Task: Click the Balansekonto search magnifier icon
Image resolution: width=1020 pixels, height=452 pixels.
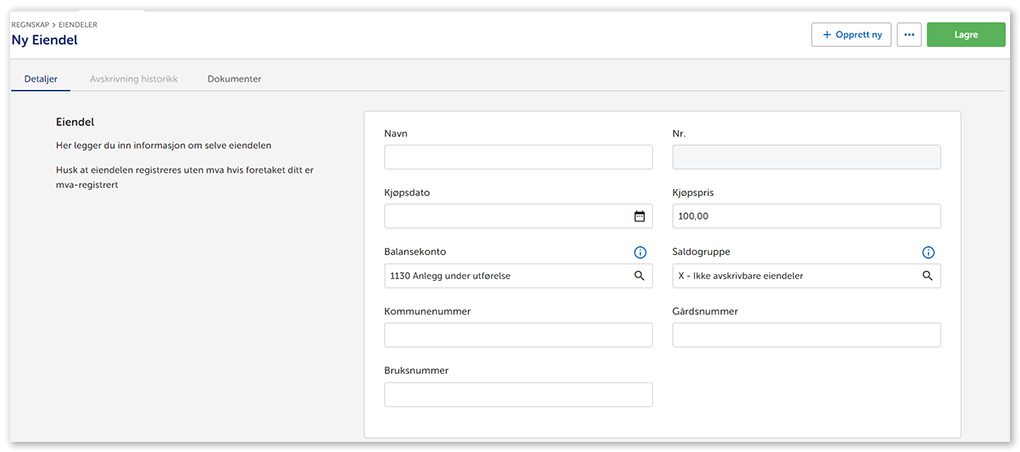Action: point(639,276)
